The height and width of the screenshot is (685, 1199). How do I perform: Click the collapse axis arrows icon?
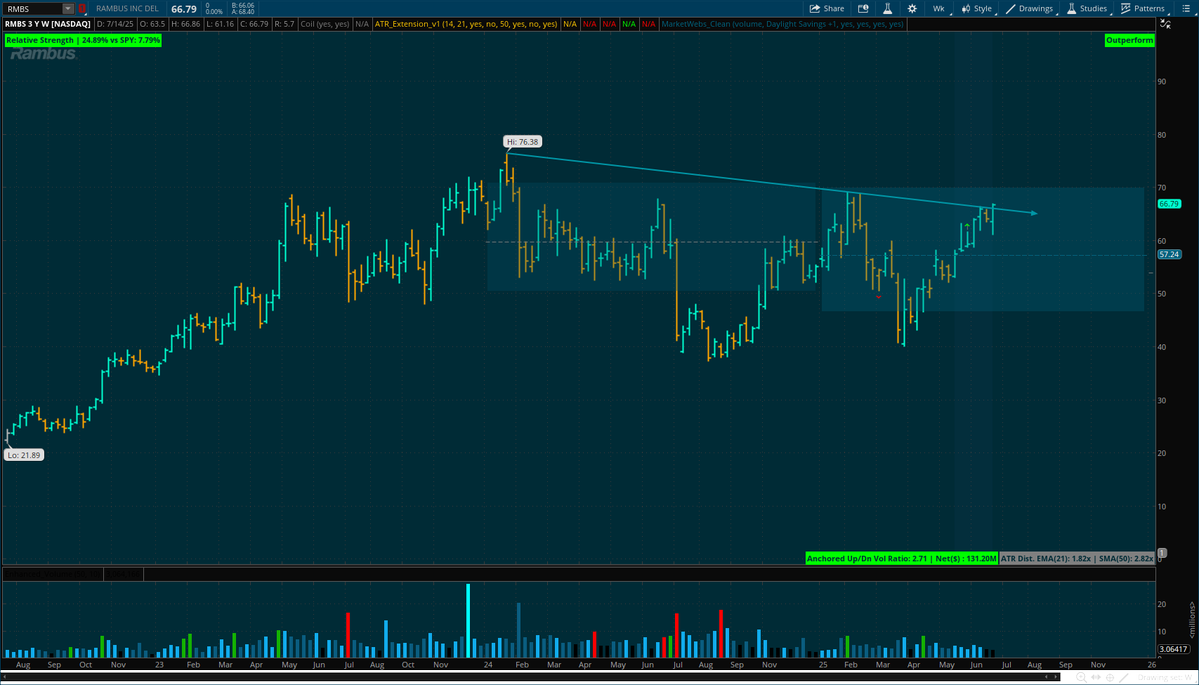1165,24
